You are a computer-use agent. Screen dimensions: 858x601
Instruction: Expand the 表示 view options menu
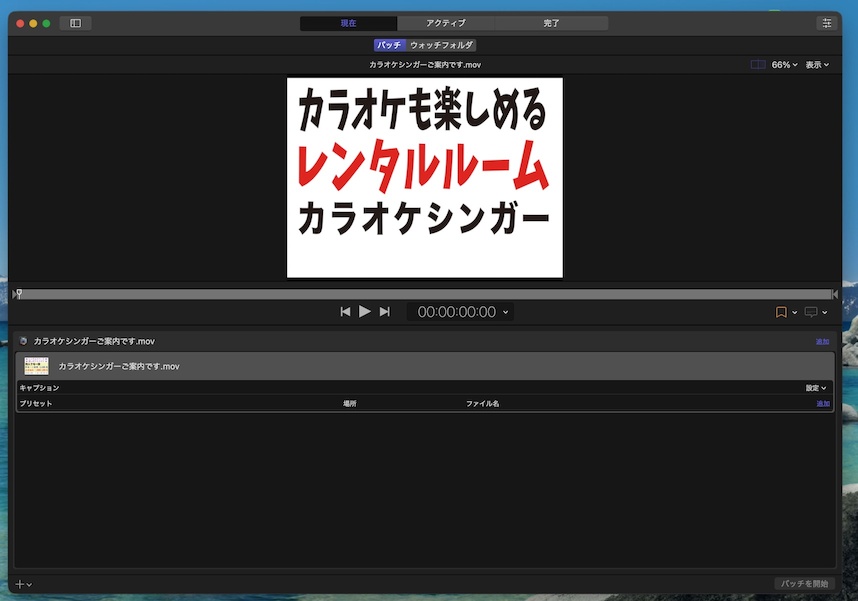(x=817, y=64)
